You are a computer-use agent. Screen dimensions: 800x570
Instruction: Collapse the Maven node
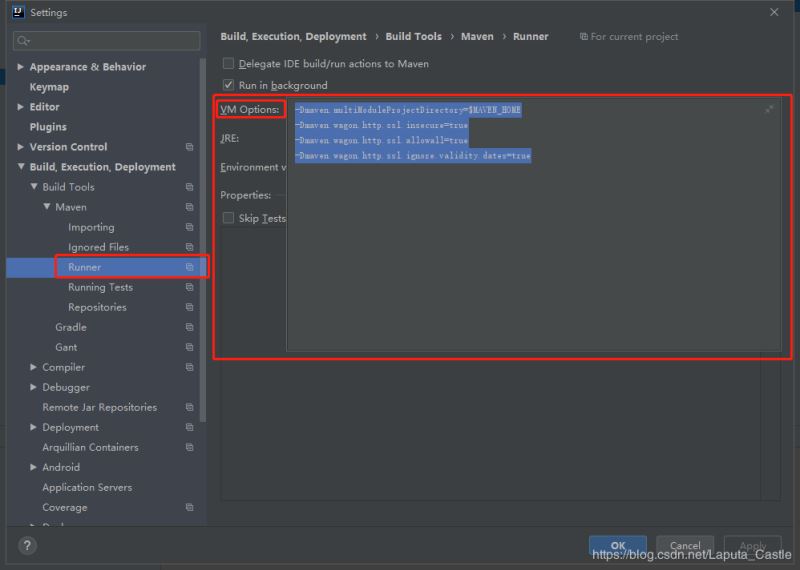[x=46, y=207]
